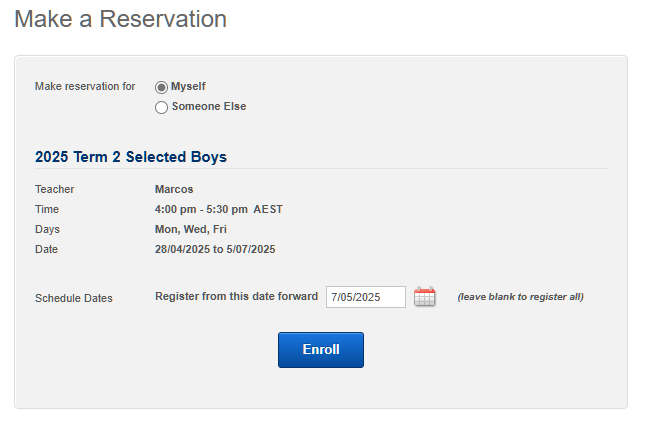Focus the register-from date input field
This screenshot has height=421, width=646.
click(x=366, y=297)
